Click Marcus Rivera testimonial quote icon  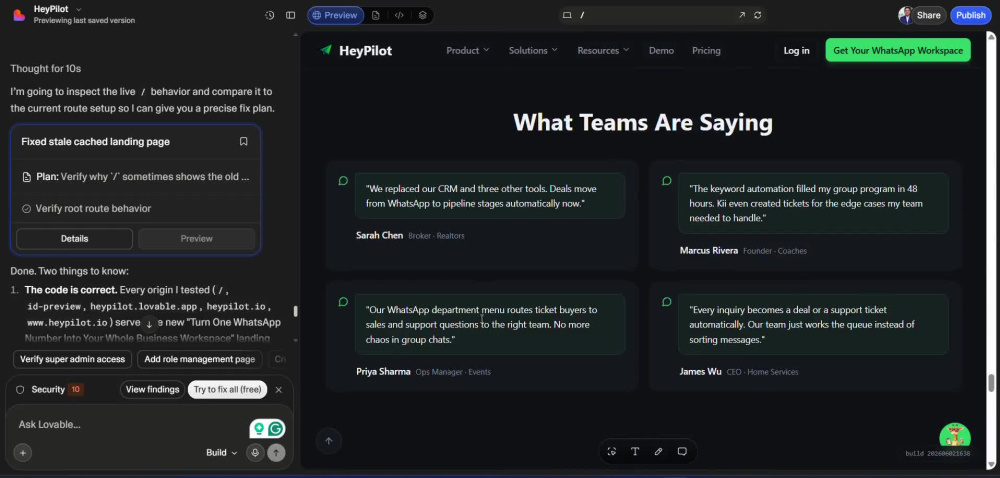coord(666,181)
